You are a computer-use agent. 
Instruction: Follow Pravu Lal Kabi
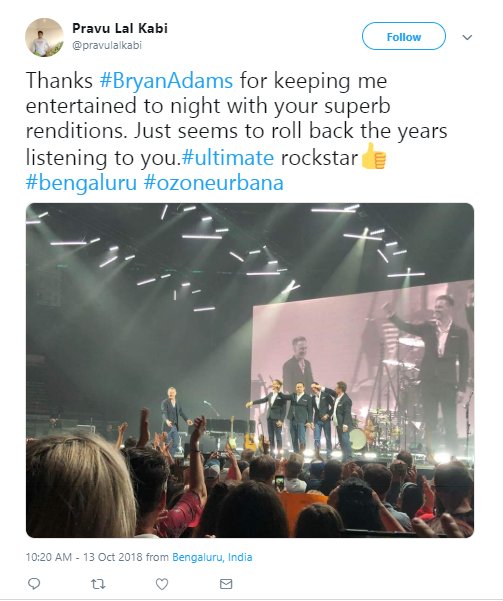click(404, 36)
